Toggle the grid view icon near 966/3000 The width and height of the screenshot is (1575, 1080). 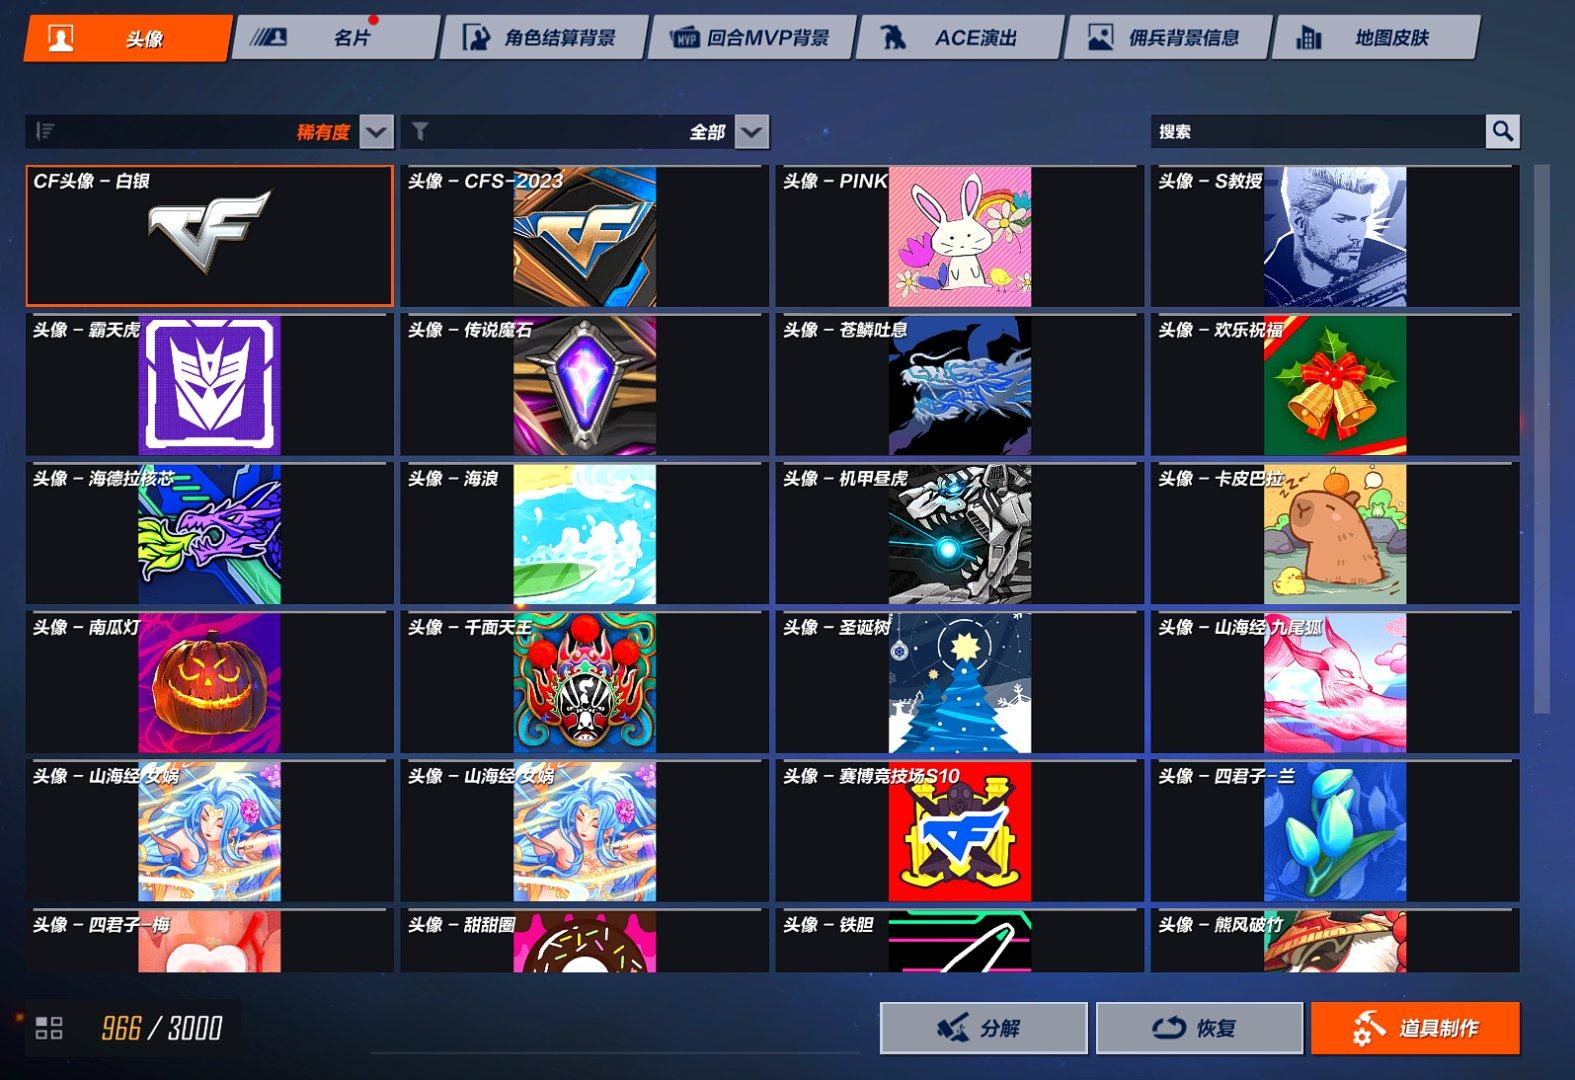tap(49, 1027)
